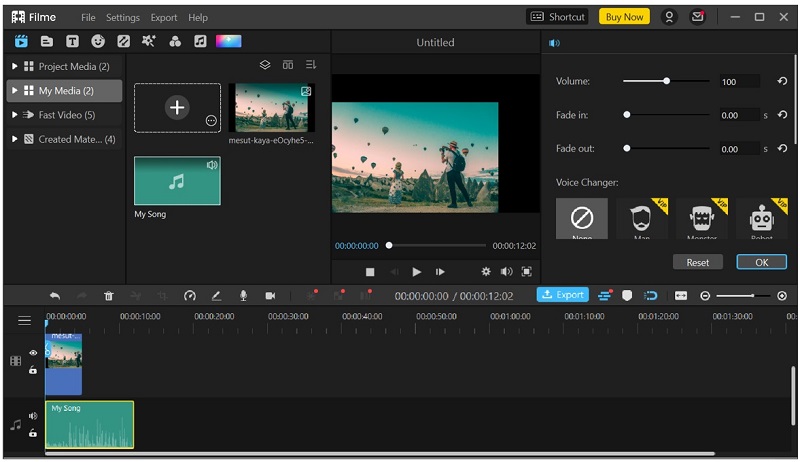
Task: Zoom out timeline with minus icon
Action: coord(705,296)
